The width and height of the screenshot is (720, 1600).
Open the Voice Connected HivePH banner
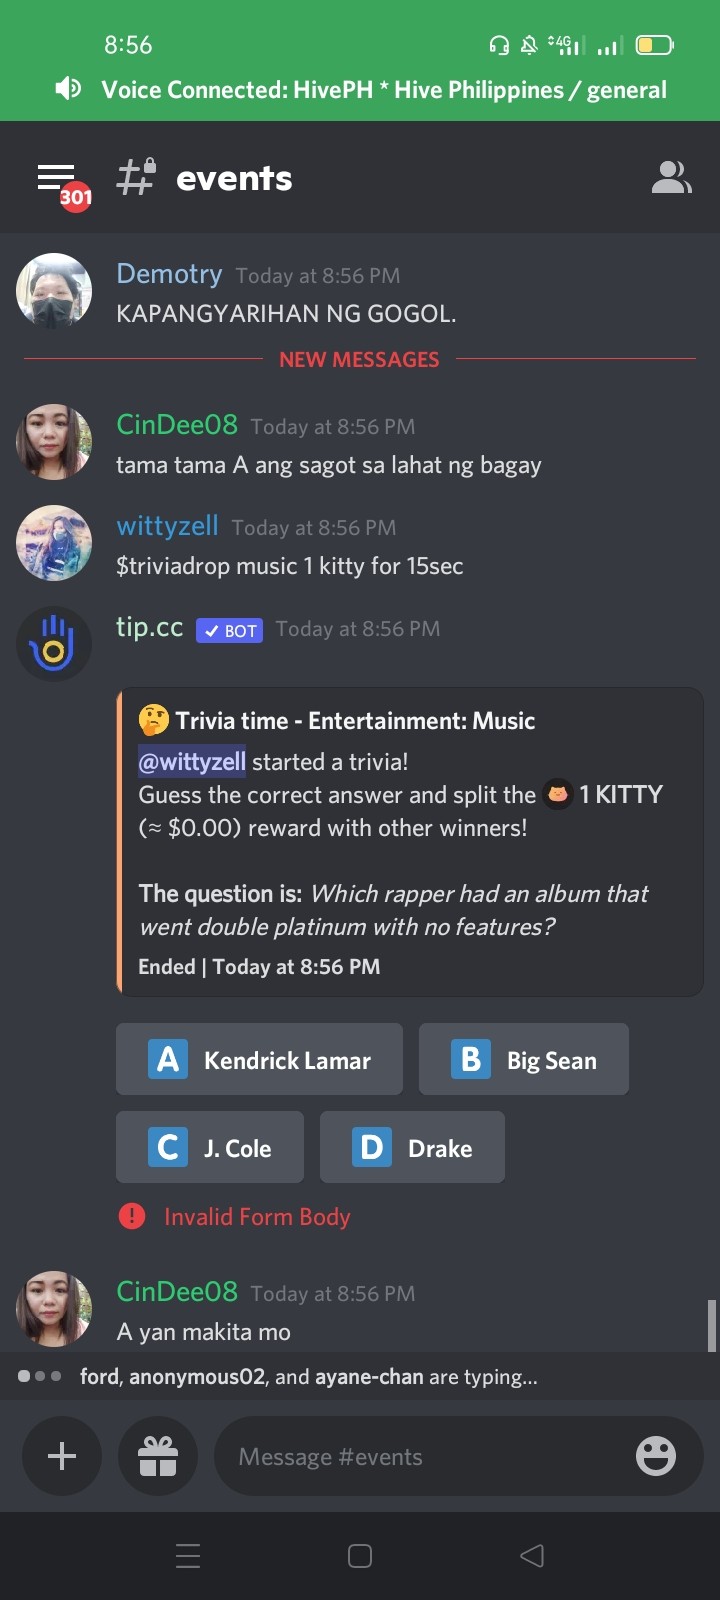pos(360,90)
